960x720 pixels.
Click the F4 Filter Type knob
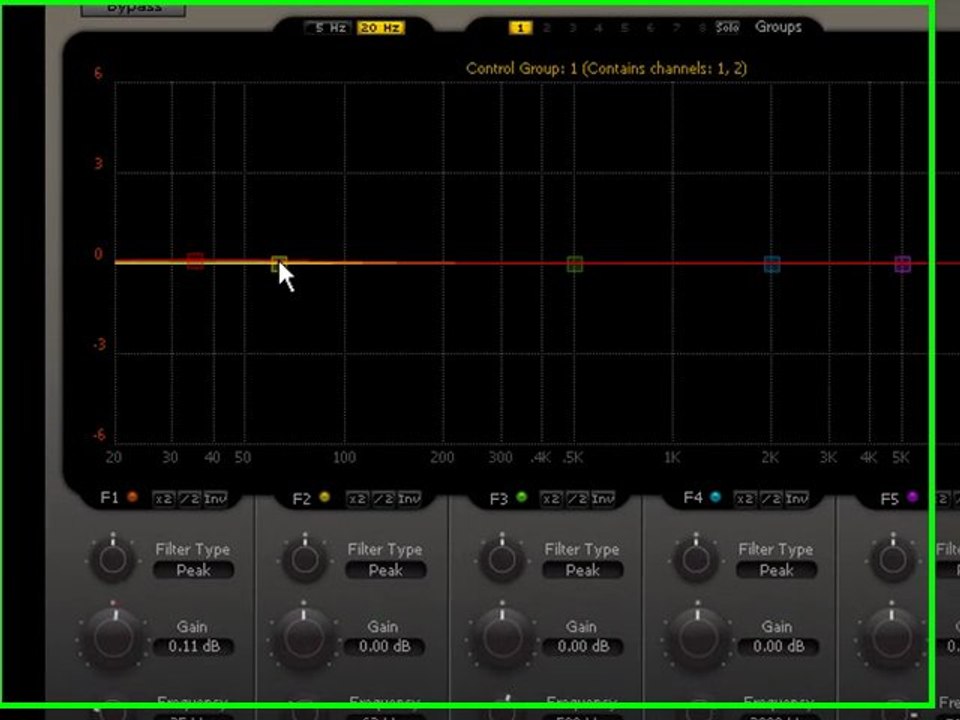pos(696,559)
